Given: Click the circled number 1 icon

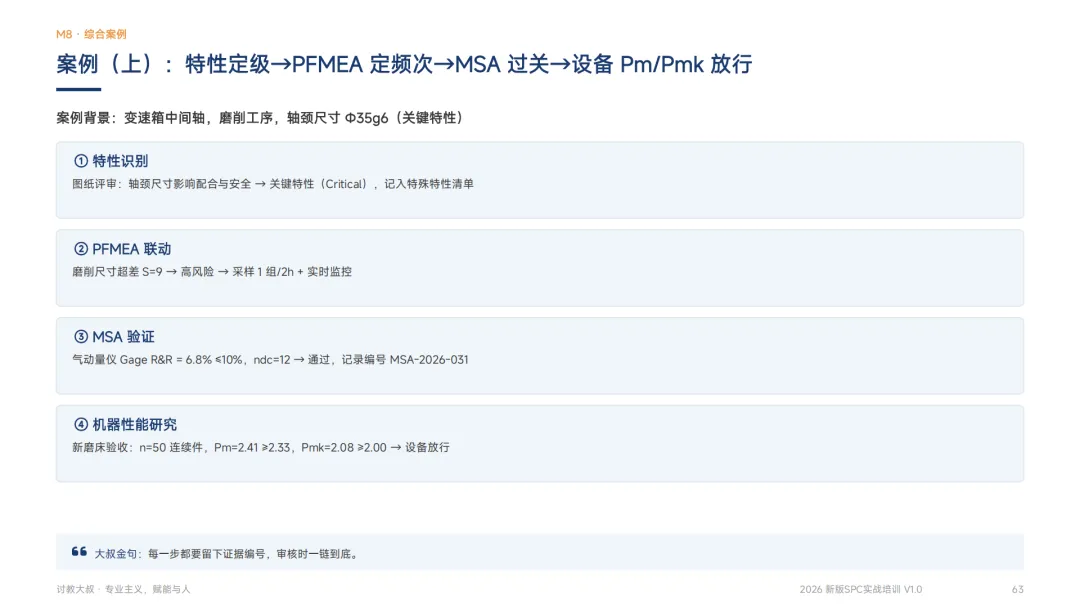Looking at the screenshot, I should pyautogui.click(x=81, y=161).
